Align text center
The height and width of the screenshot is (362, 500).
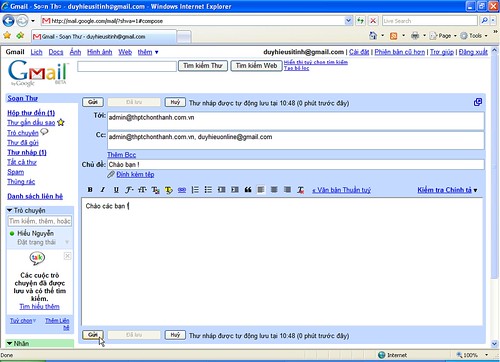274,190
